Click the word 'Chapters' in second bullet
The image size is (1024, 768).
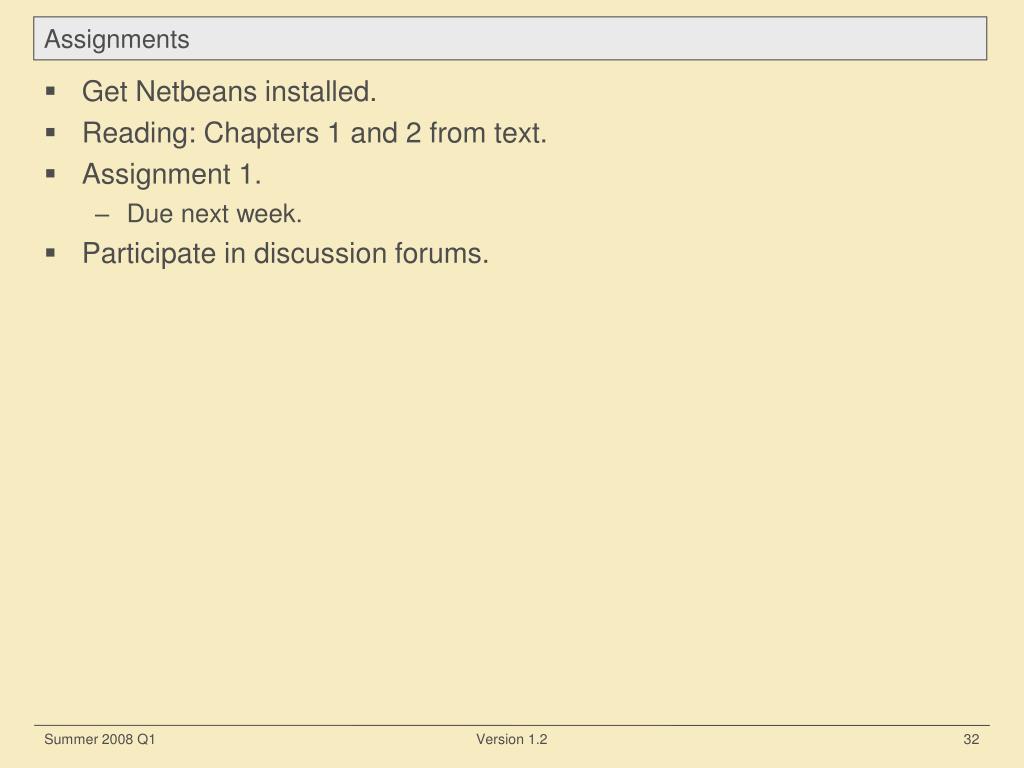(261, 133)
